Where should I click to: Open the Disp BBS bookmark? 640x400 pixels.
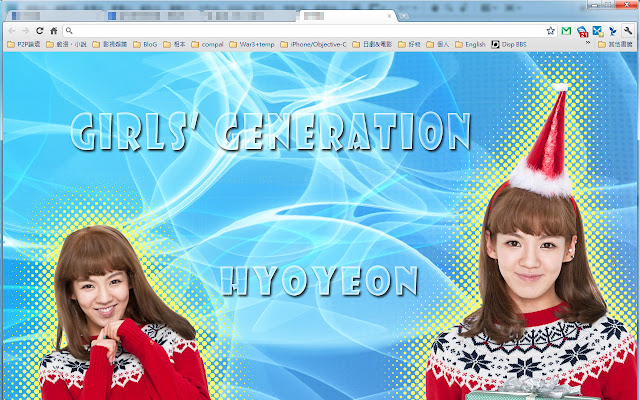point(509,44)
